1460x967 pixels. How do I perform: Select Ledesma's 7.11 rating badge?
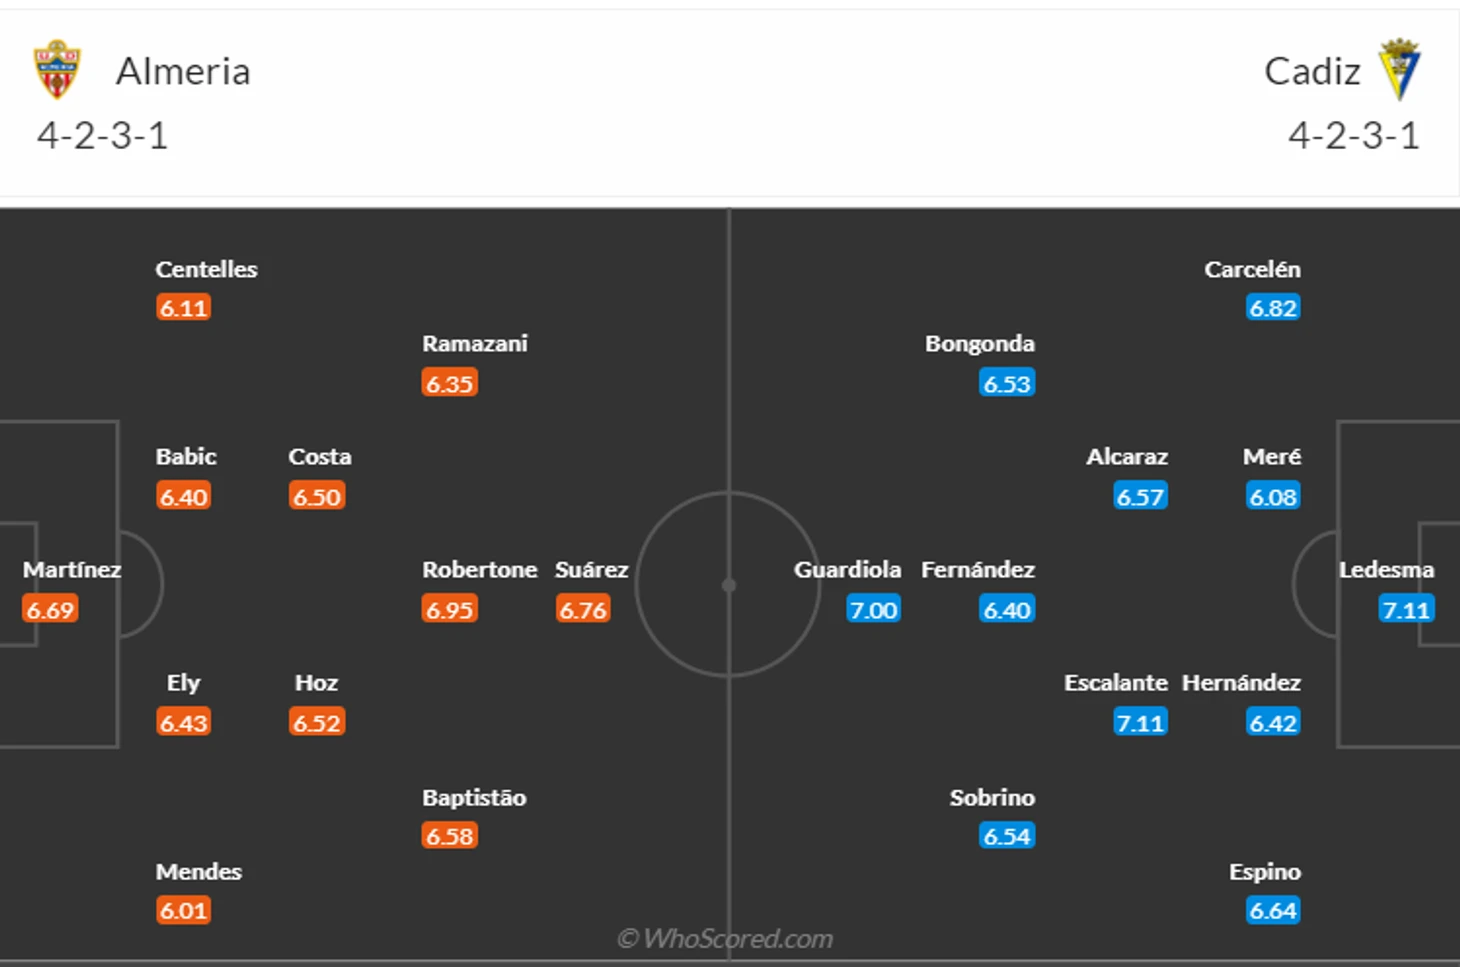pyautogui.click(x=1406, y=609)
